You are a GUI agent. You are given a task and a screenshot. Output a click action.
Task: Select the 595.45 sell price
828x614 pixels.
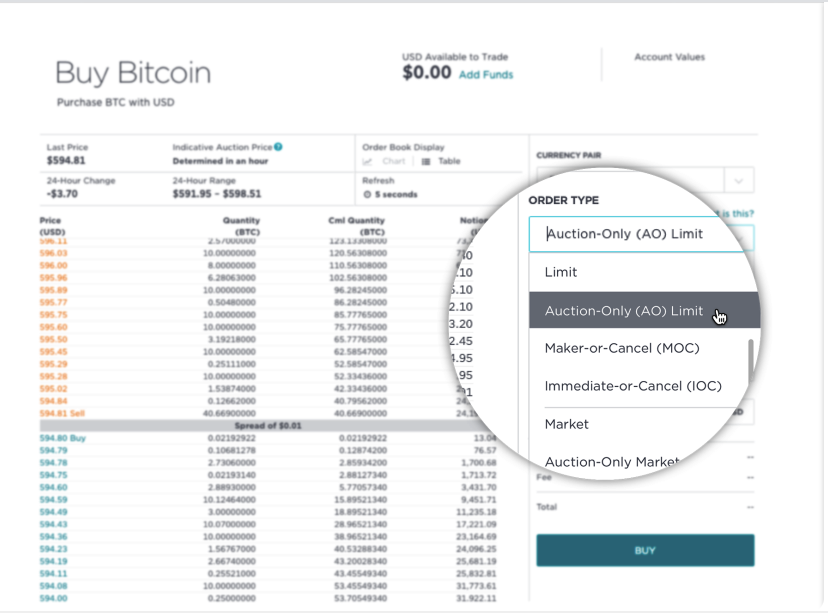point(53,352)
